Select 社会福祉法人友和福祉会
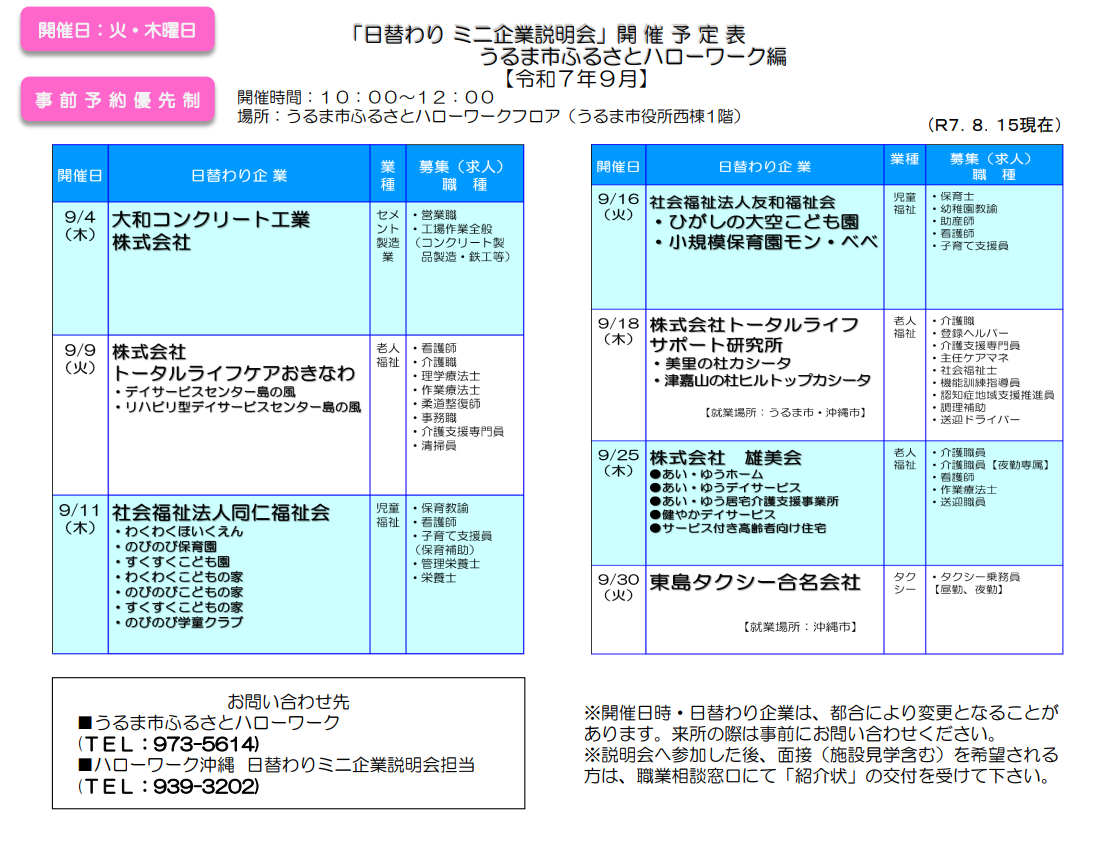The image size is (1106, 843). click(x=742, y=202)
